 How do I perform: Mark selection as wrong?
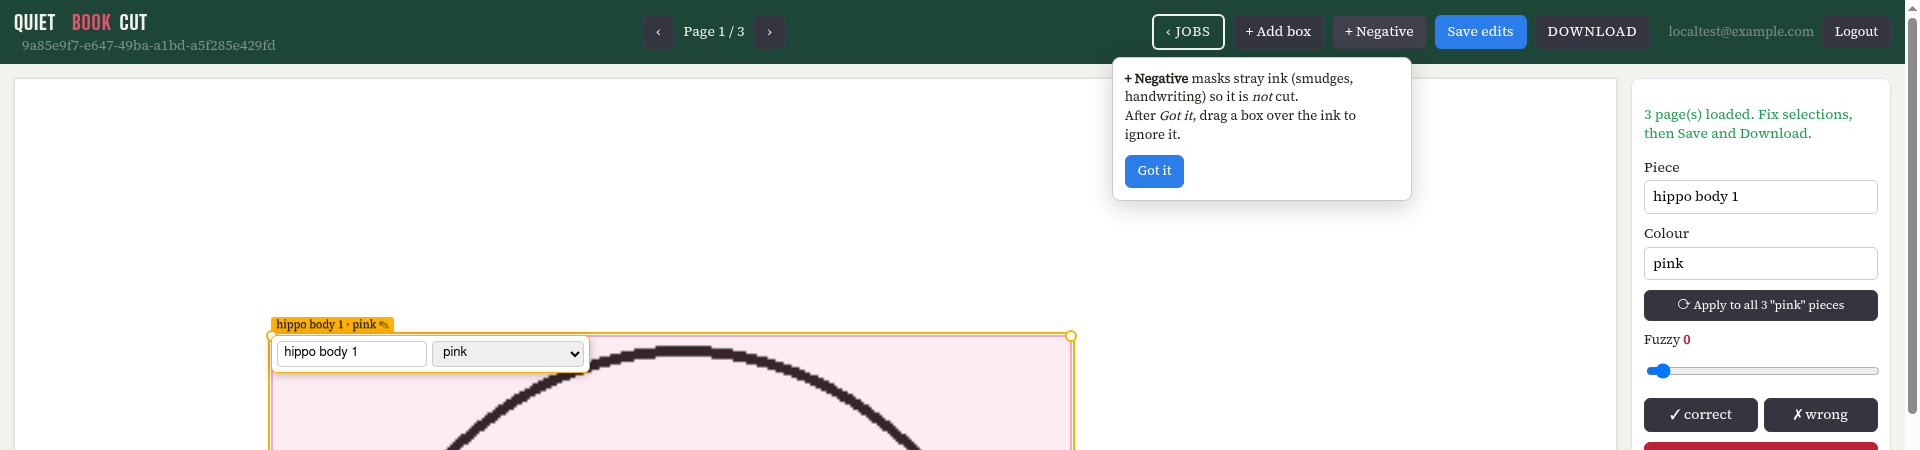click(x=1820, y=415)
